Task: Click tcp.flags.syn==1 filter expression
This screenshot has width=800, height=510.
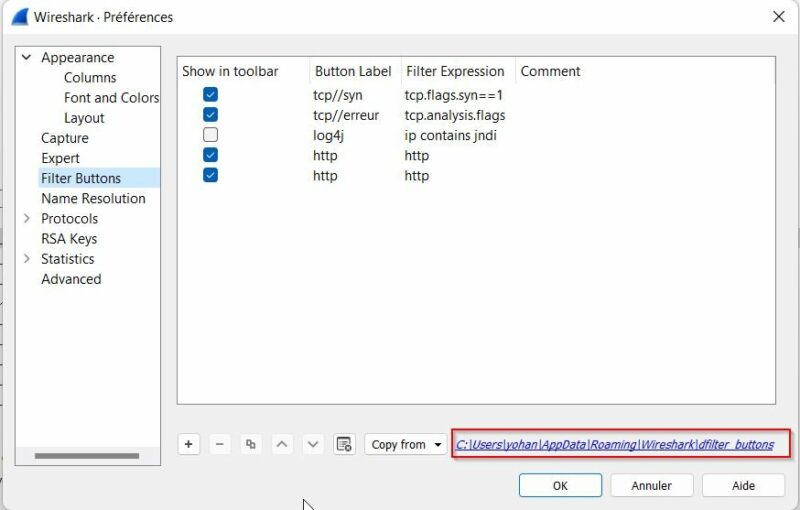Action: 454,95
